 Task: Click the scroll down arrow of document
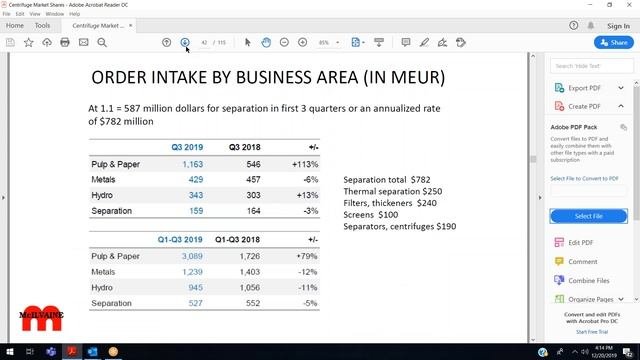pos(533,339)
